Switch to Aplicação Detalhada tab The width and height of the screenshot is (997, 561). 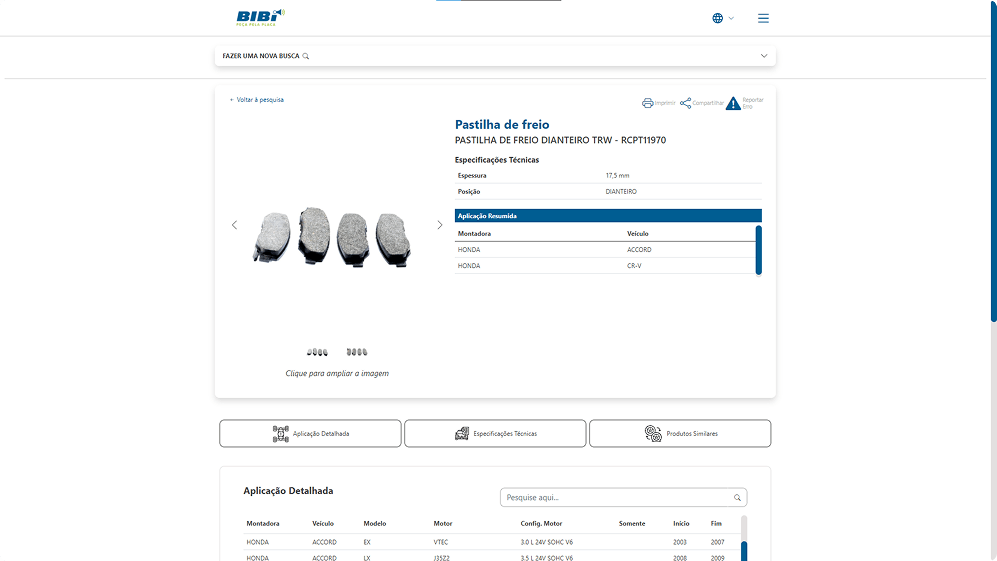coord(310,433)
